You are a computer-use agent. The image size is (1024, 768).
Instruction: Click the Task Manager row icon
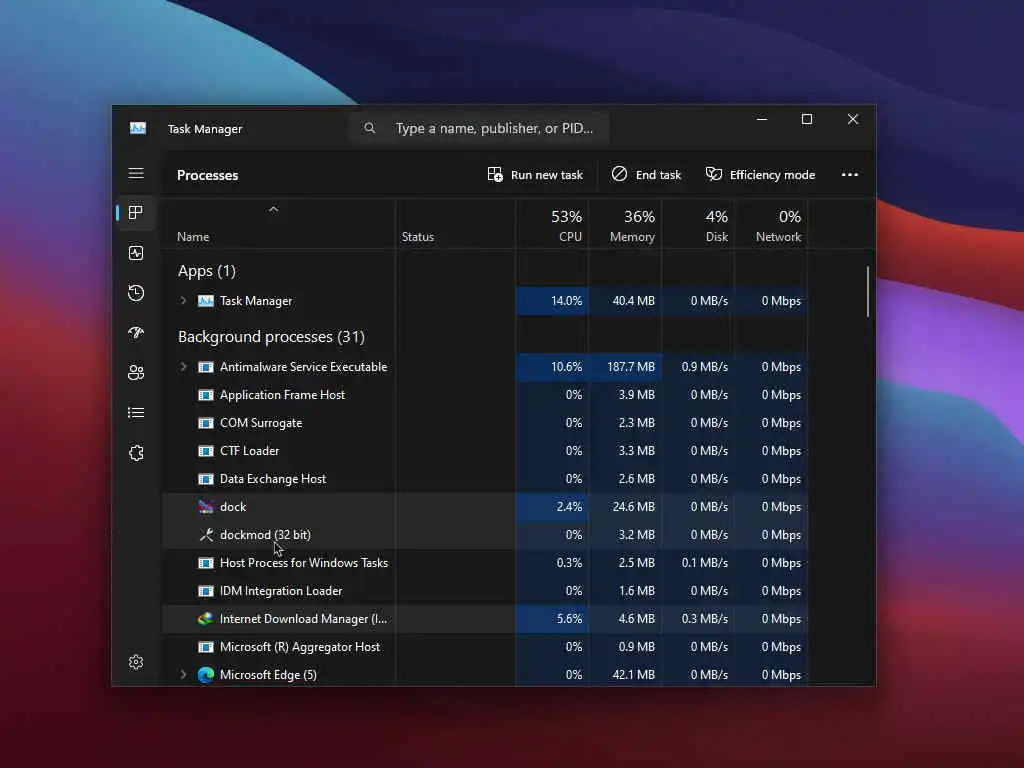coord(206,301)
